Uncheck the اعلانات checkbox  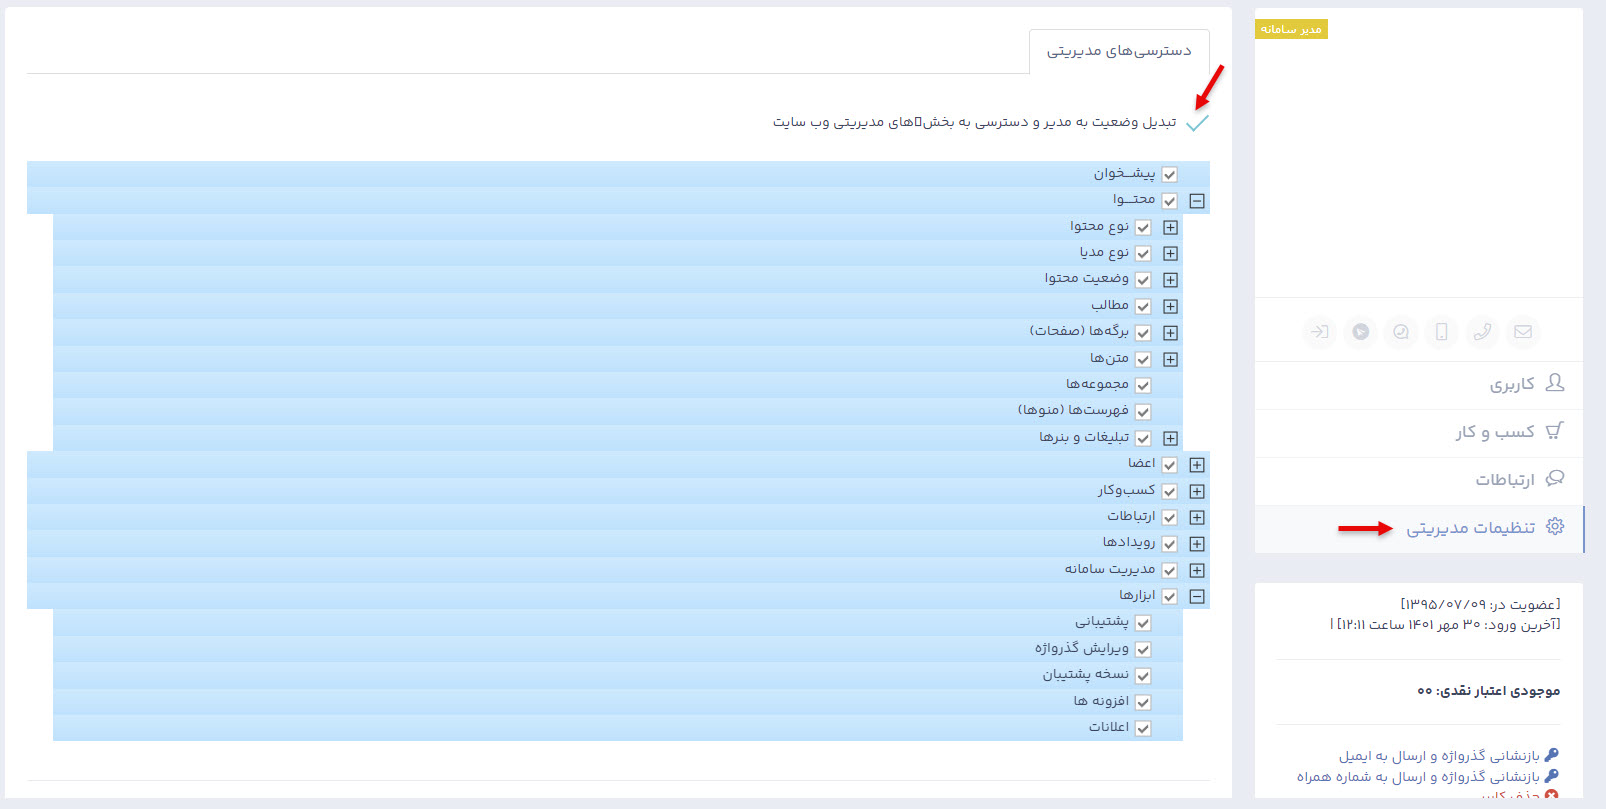click(x=1143, y=729)
